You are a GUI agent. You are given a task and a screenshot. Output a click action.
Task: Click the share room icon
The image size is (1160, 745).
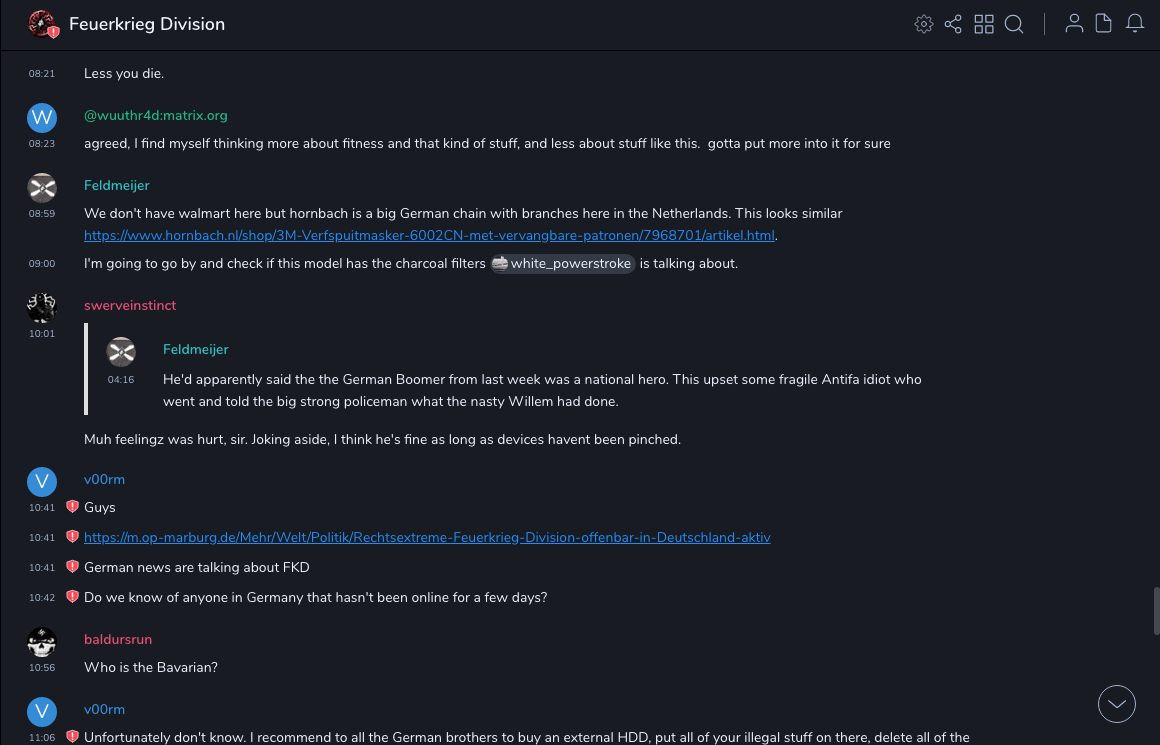953,24
